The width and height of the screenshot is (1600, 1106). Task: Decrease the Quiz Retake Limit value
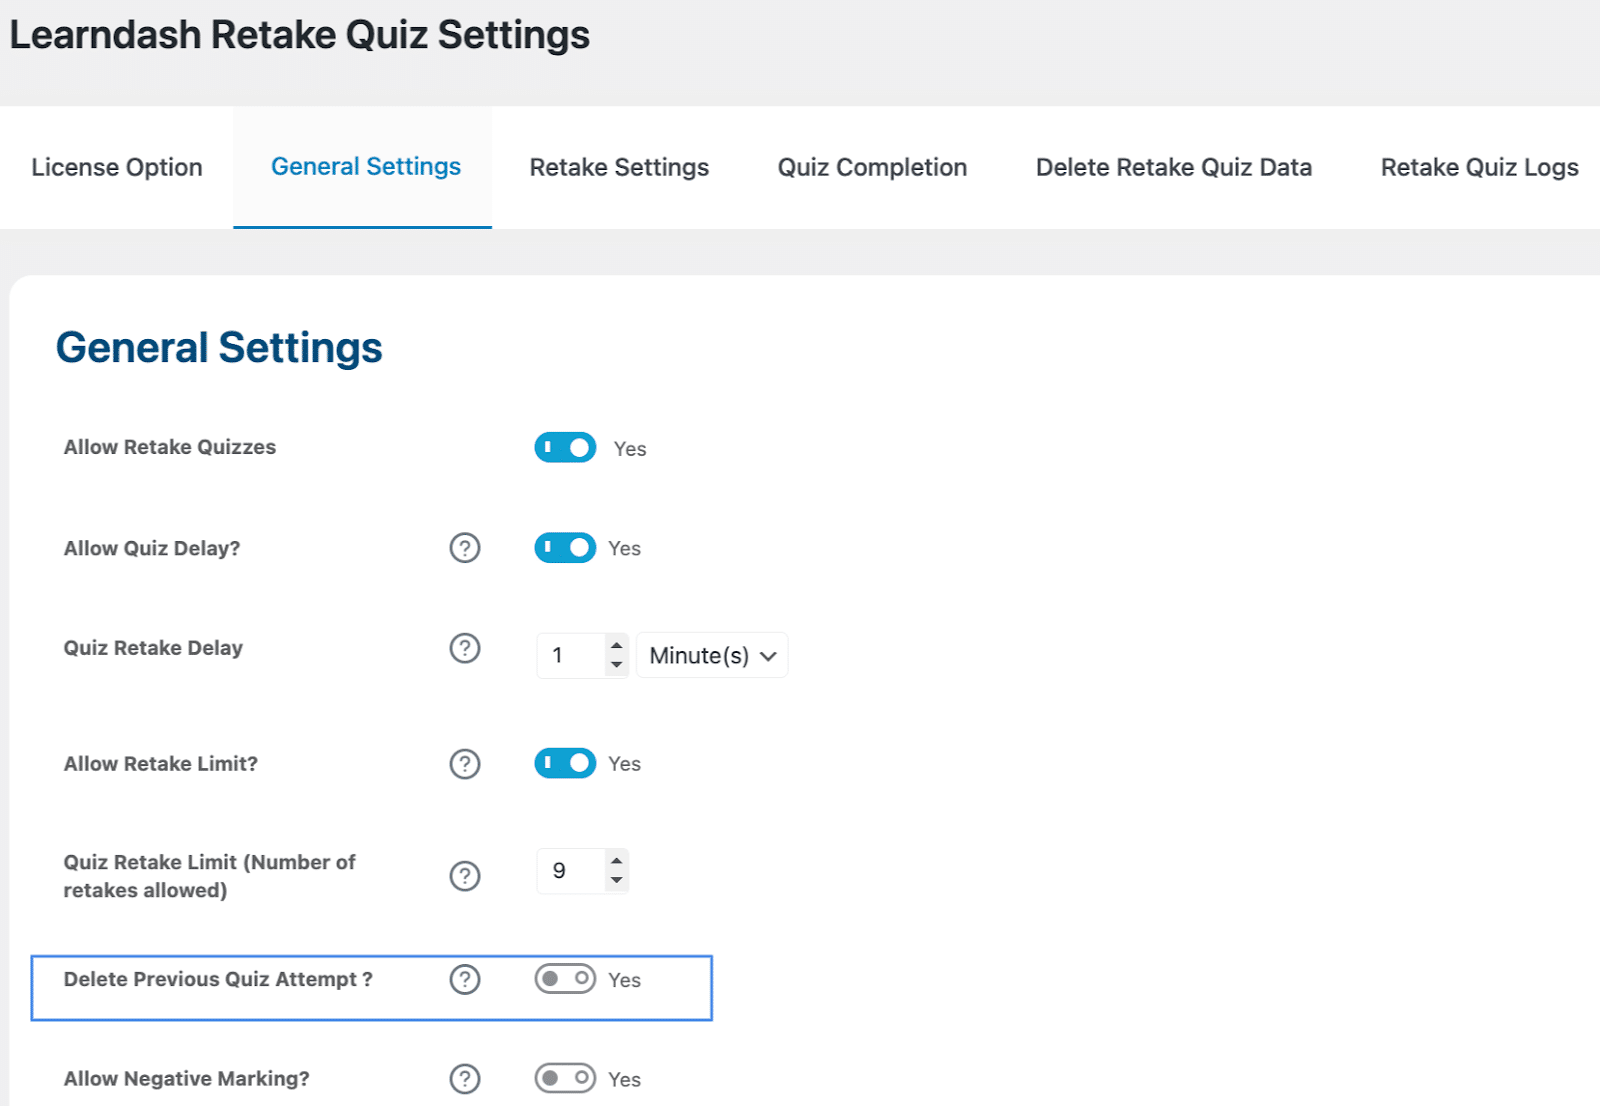(x=617, y=880)
